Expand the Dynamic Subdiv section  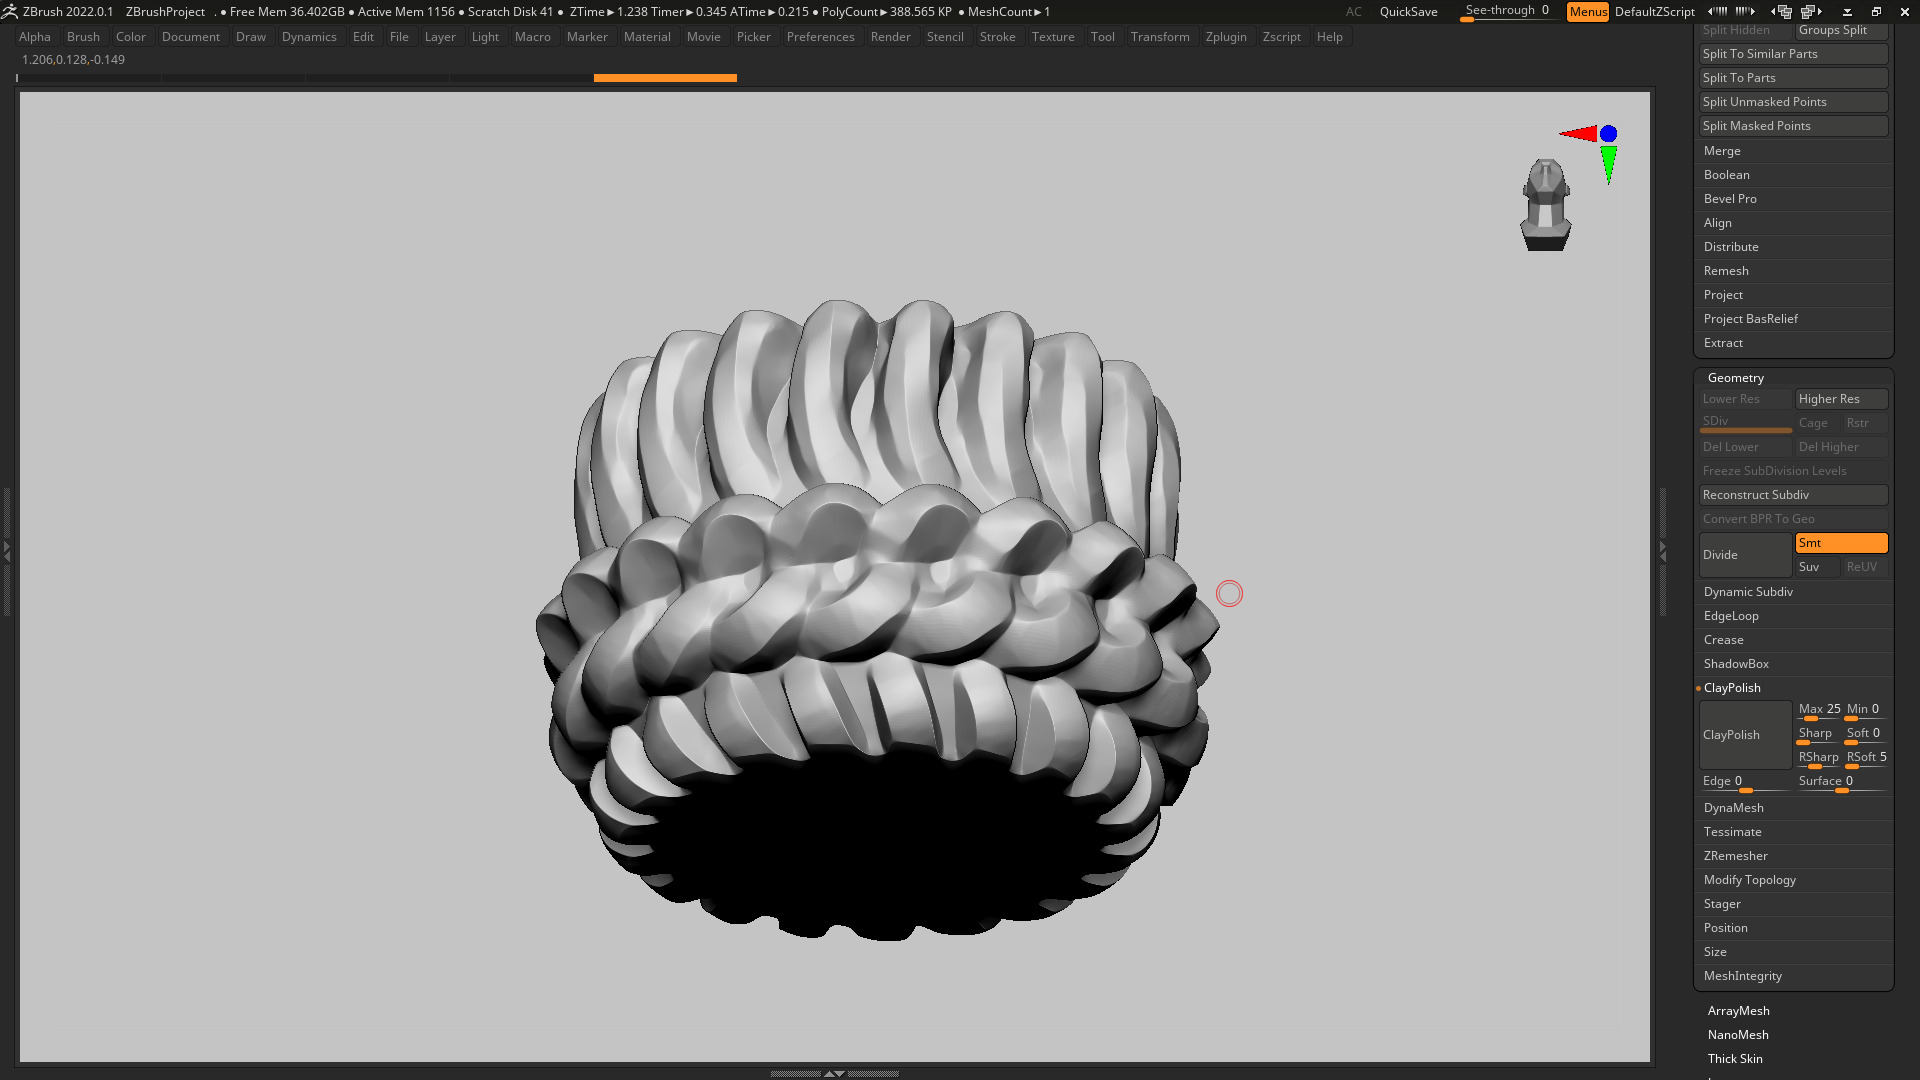pyautogui.click(x=1748, y=592)
